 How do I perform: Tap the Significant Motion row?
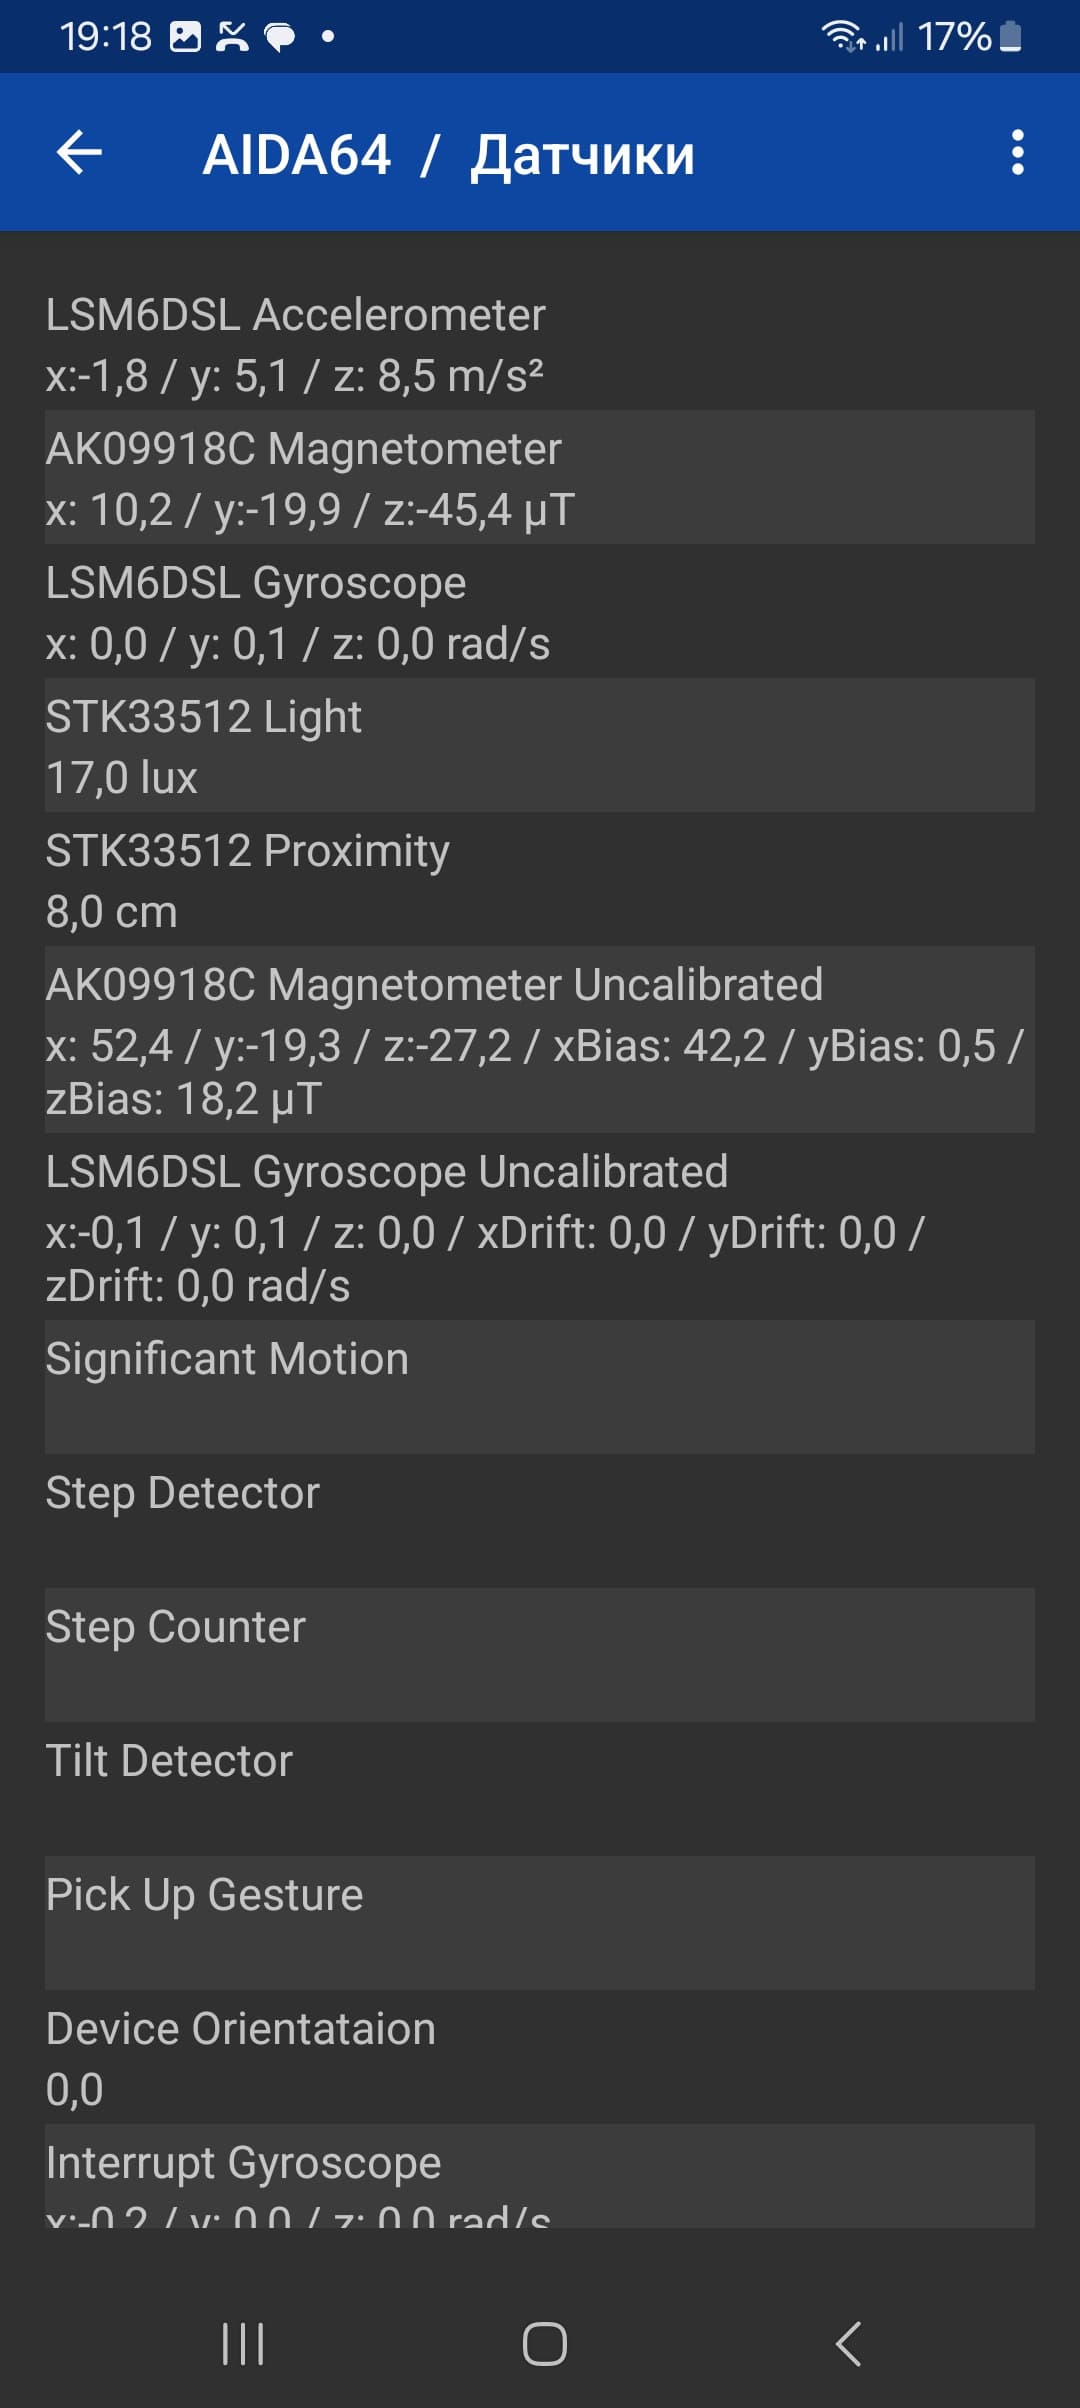tap(540, 1386)
